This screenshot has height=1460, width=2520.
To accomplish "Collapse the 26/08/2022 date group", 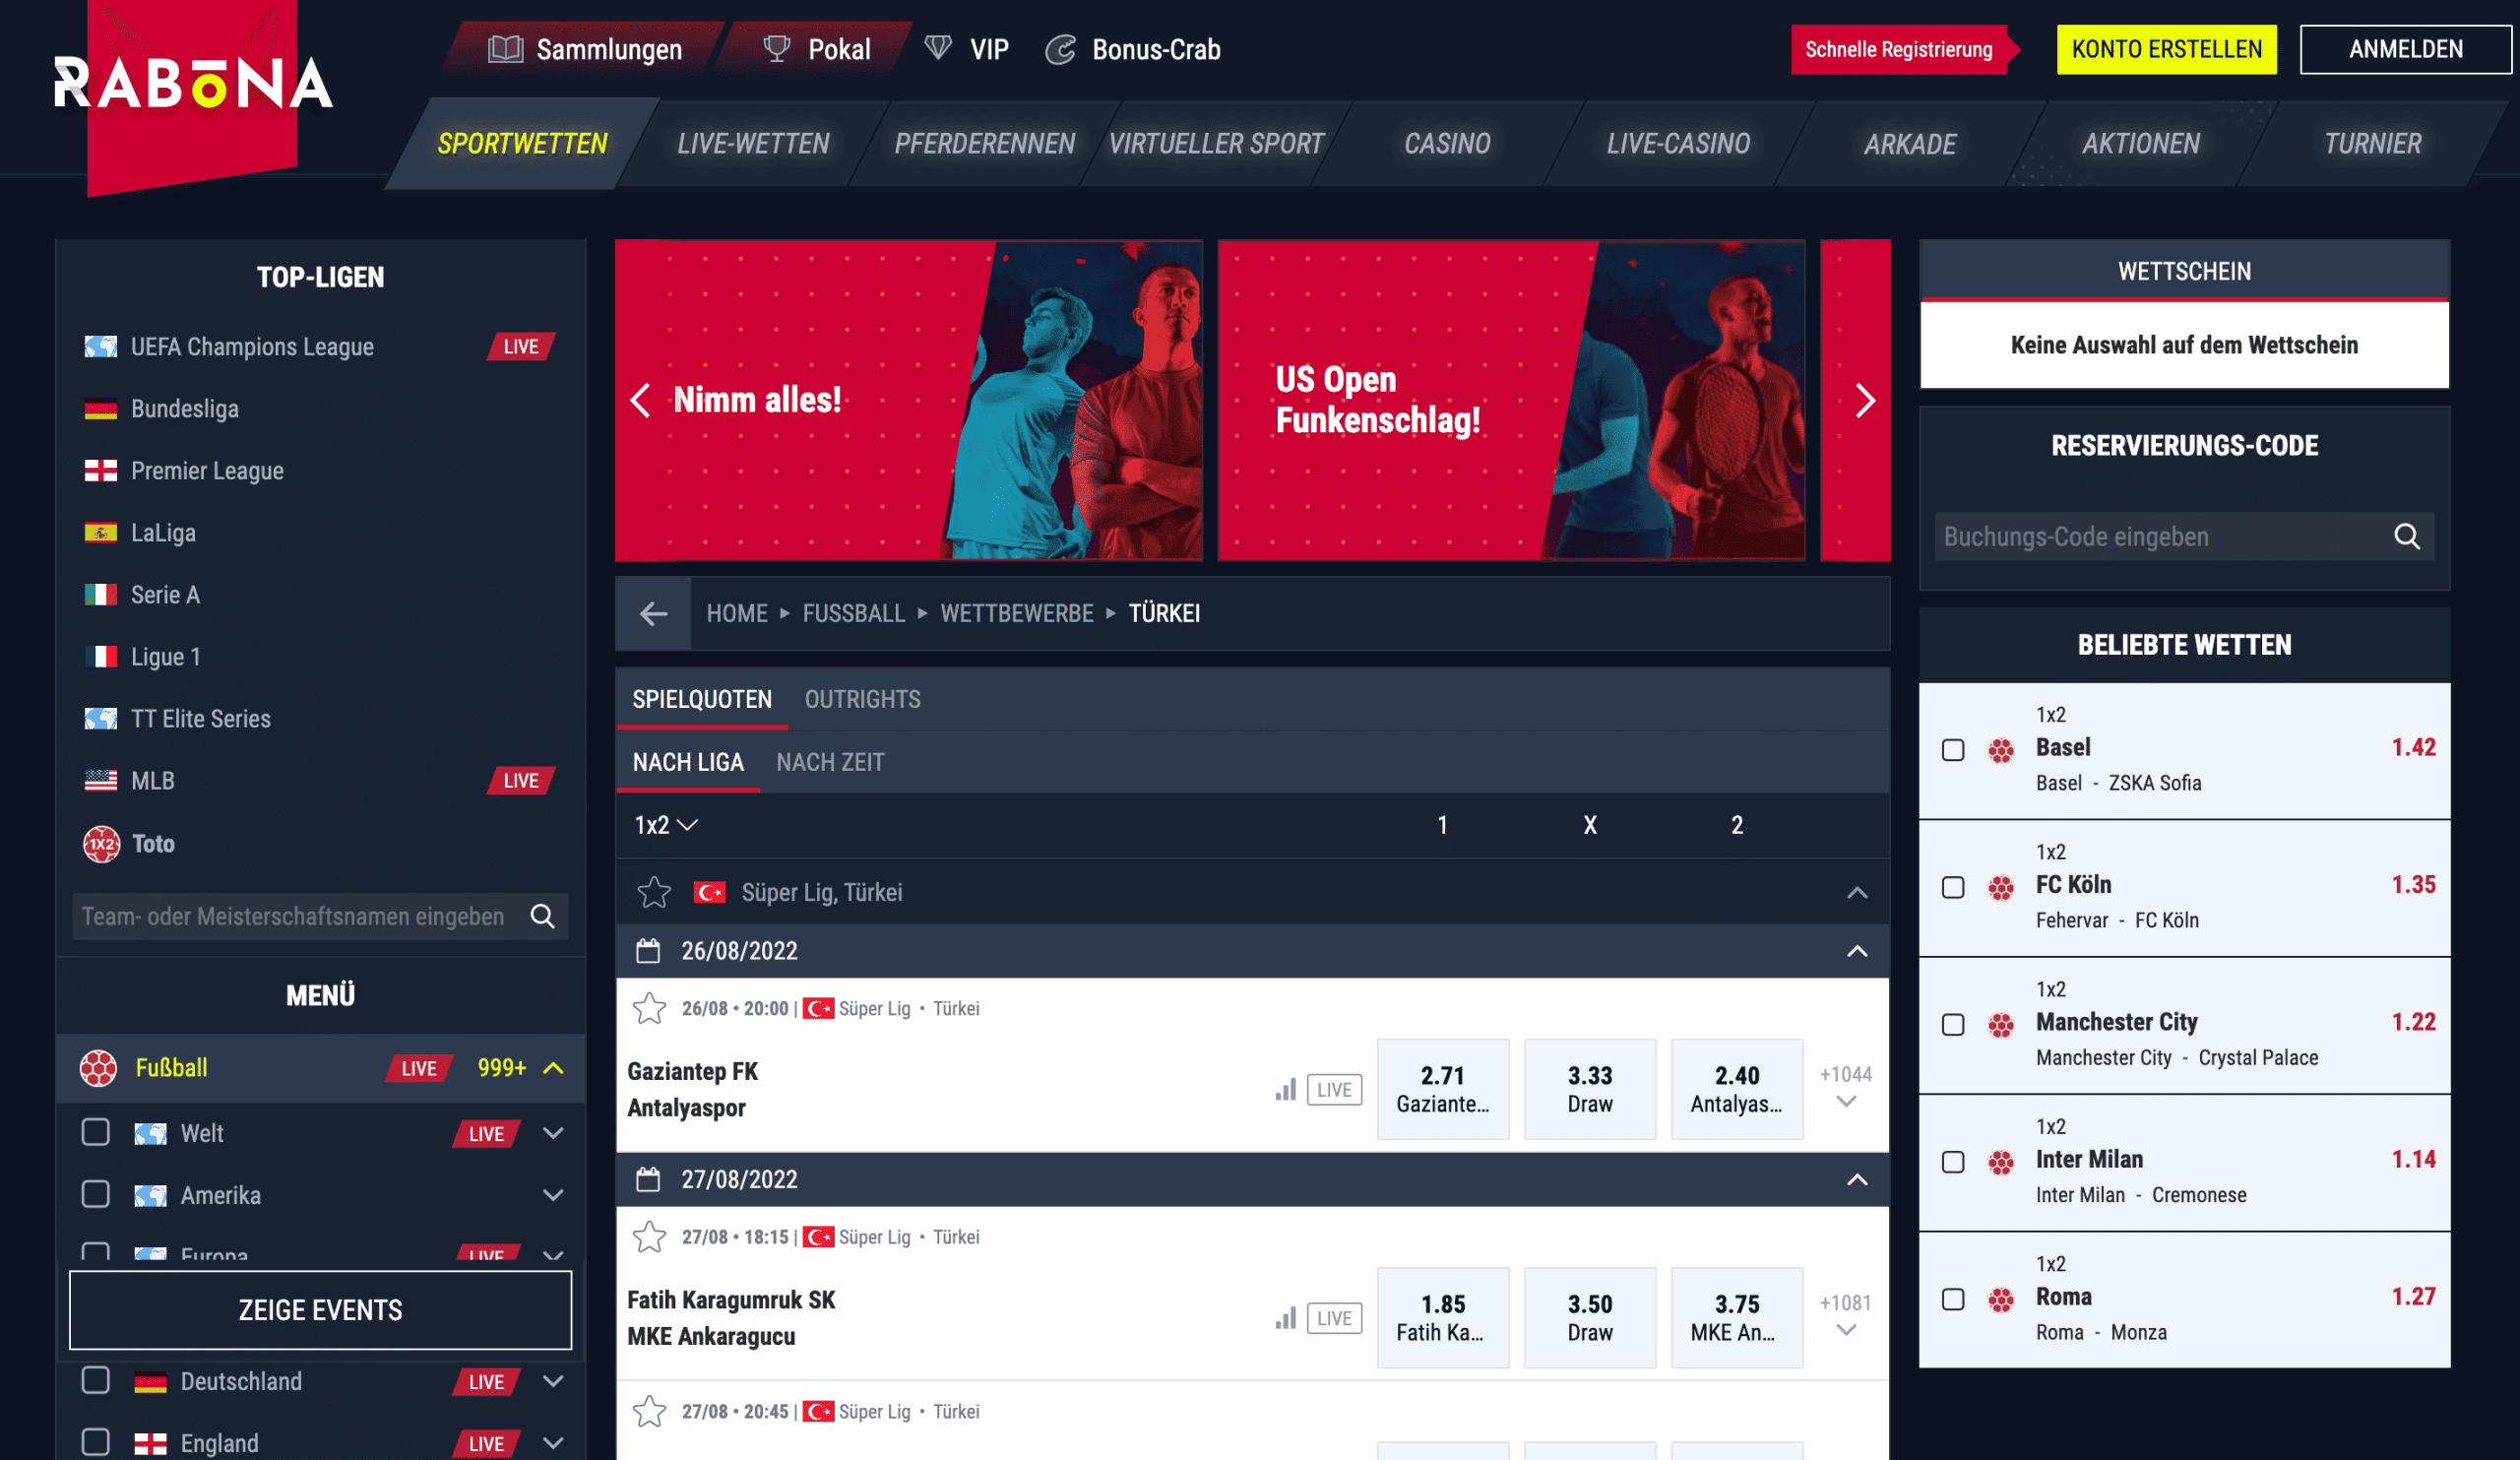I will (1857, 950).
